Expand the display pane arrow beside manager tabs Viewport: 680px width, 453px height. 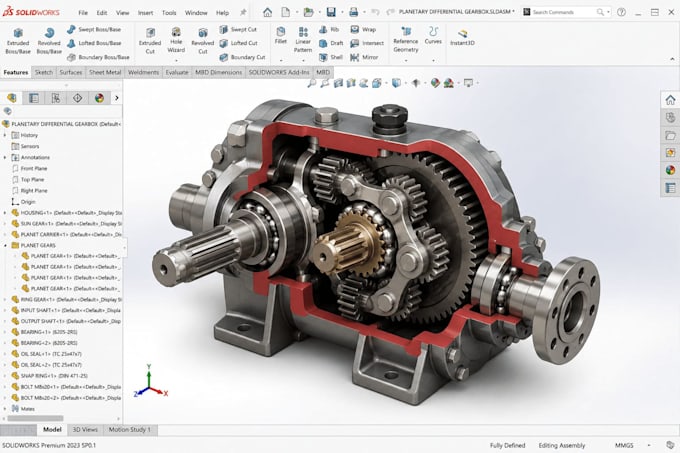point(117,98)
